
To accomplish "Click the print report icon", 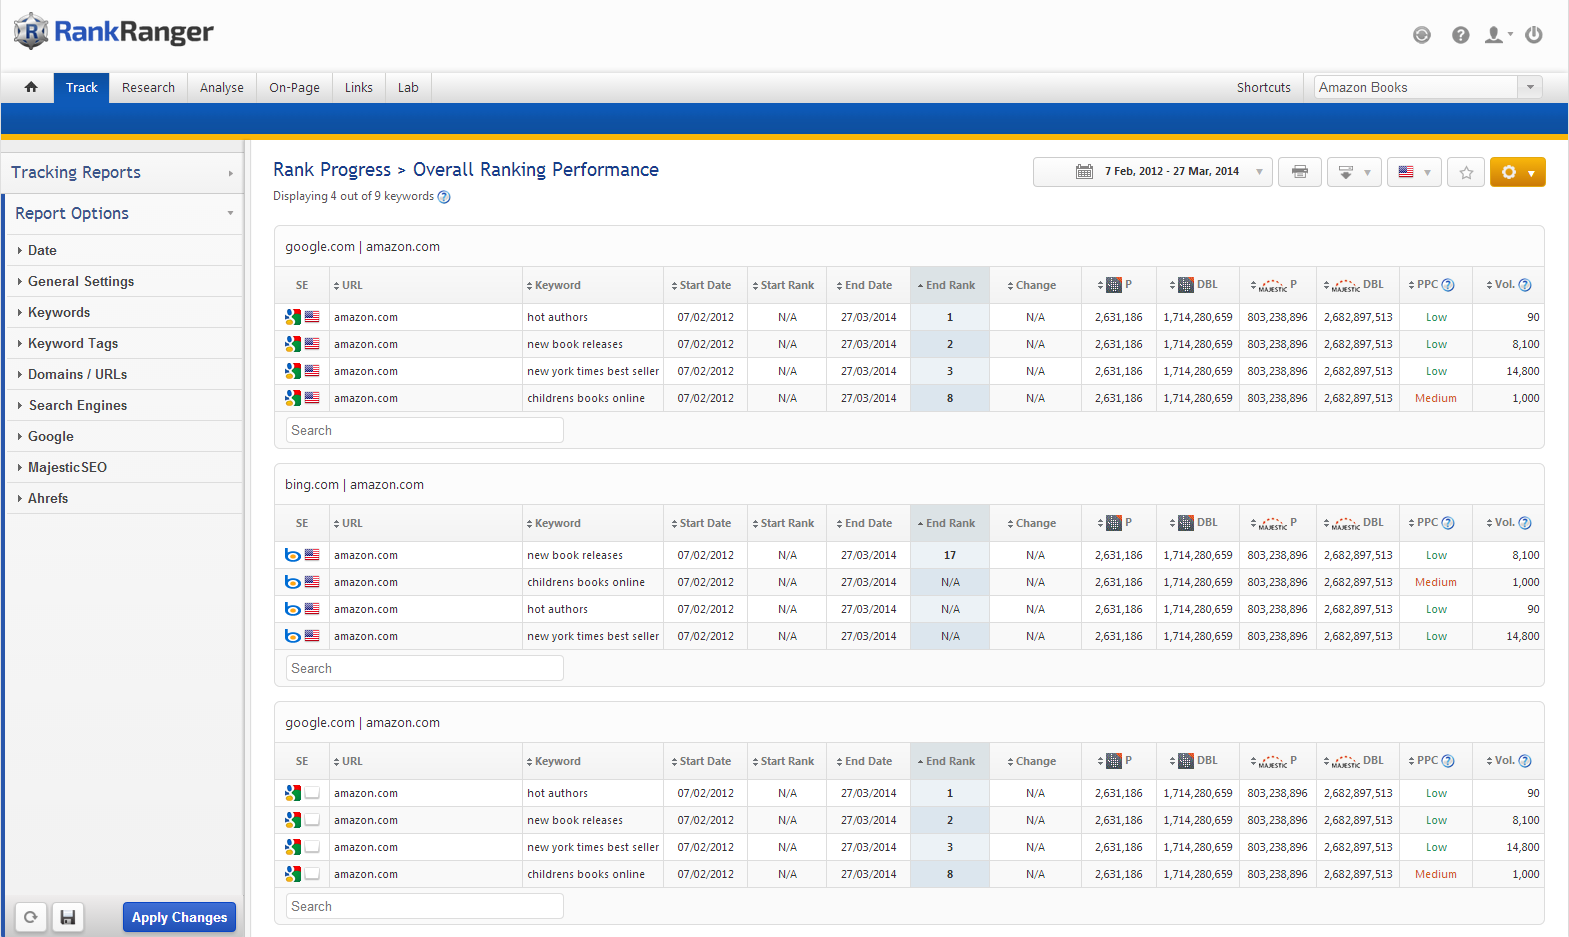I will point(1299,172).
